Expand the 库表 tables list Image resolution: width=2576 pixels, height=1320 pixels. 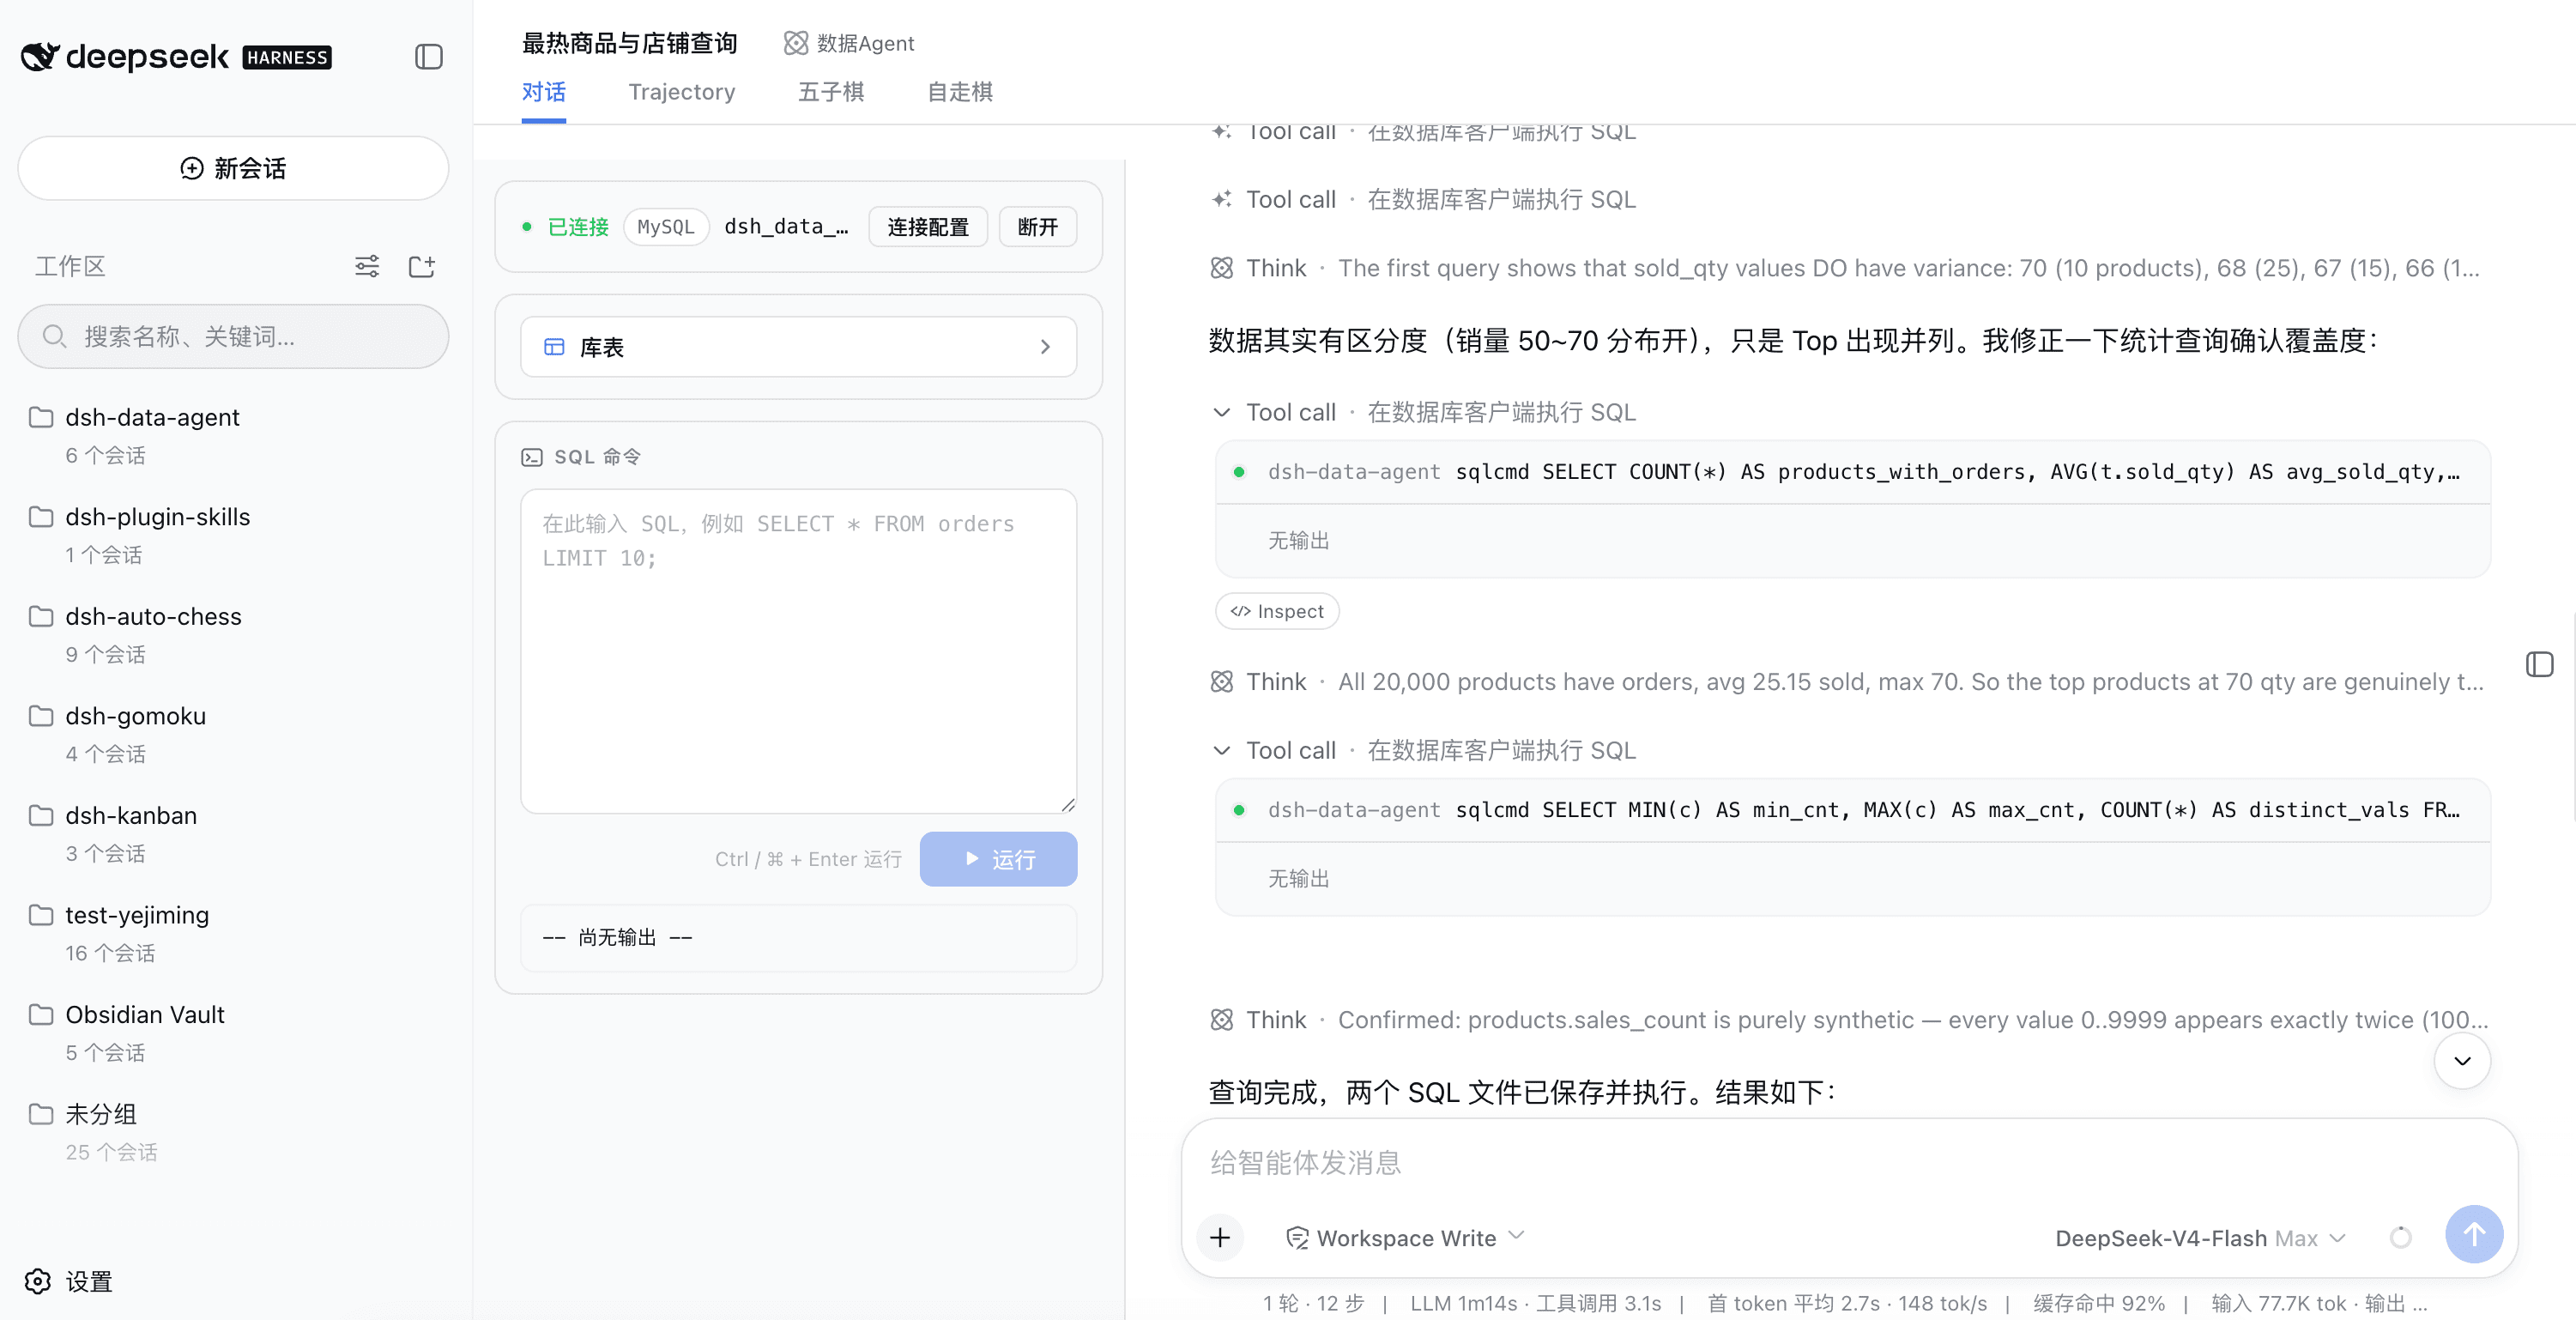click(798, 347)
